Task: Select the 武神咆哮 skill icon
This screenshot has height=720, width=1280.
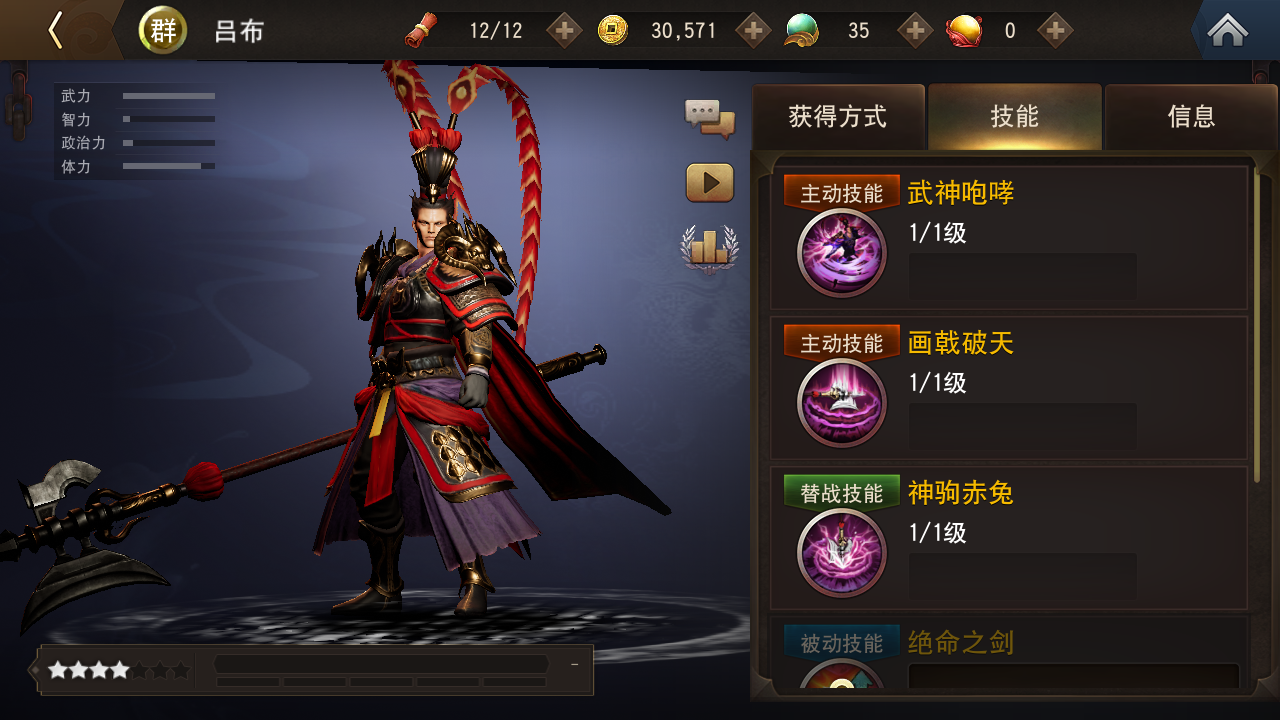Action: coord(842,253)
